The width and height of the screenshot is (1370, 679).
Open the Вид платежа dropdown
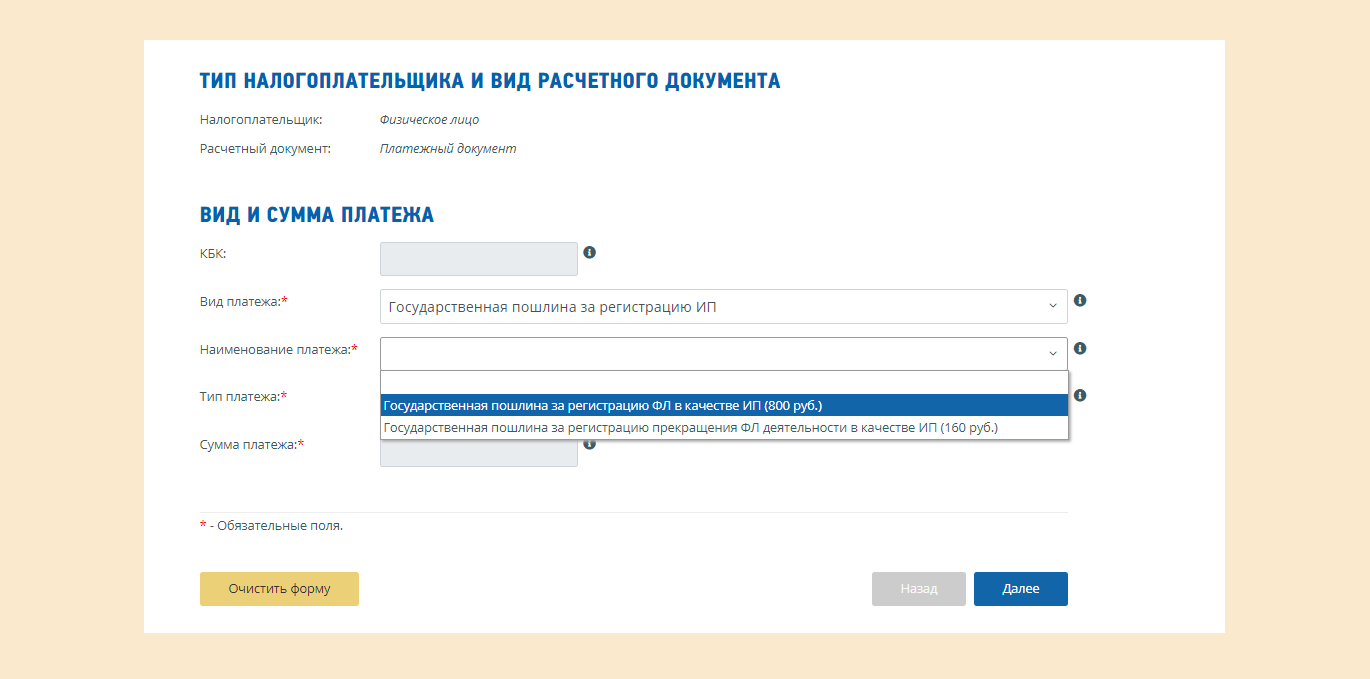(723, 307)
